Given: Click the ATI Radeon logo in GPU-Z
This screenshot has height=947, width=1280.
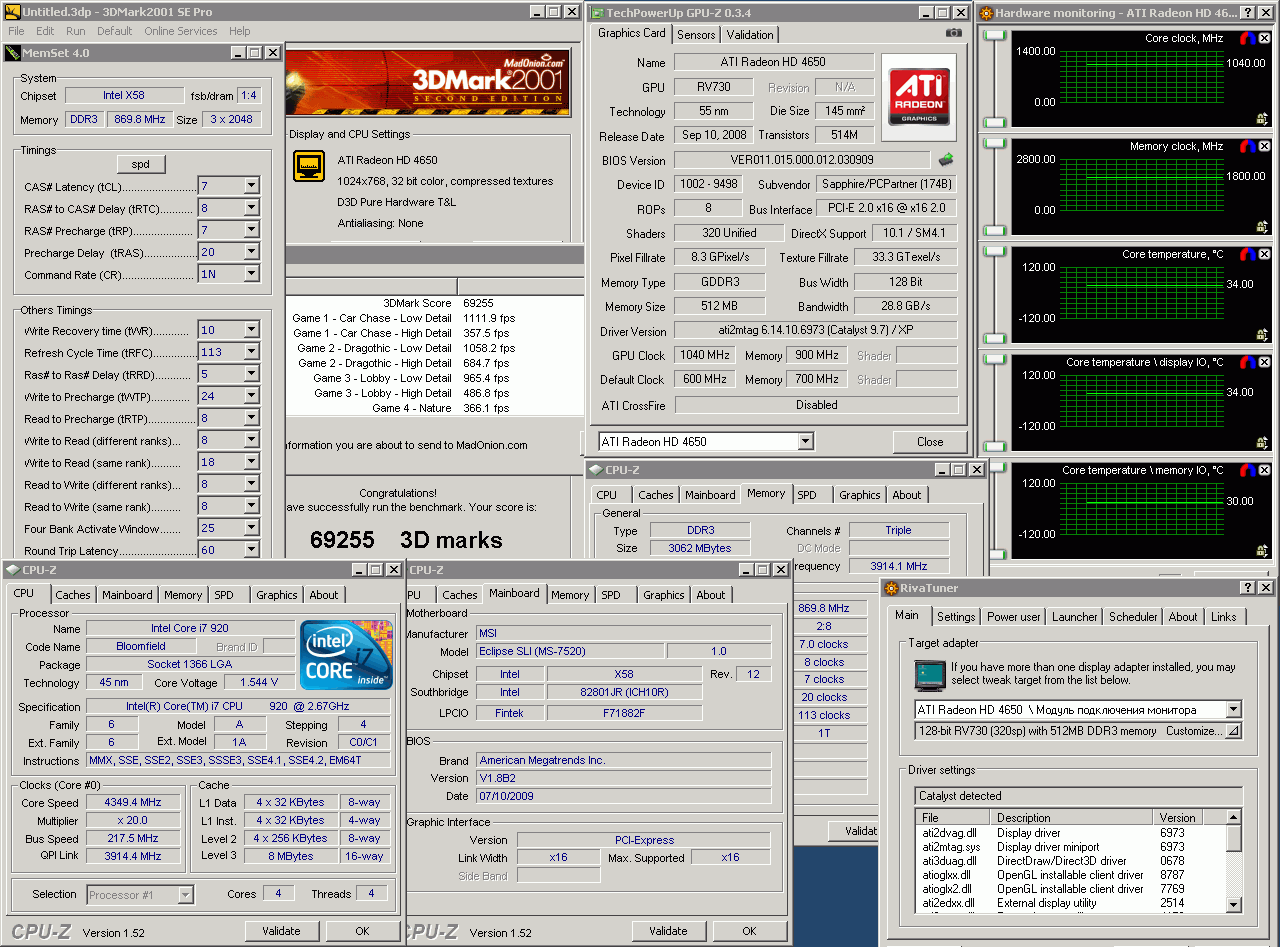Looking at the screenshot, I should [919, 96].
